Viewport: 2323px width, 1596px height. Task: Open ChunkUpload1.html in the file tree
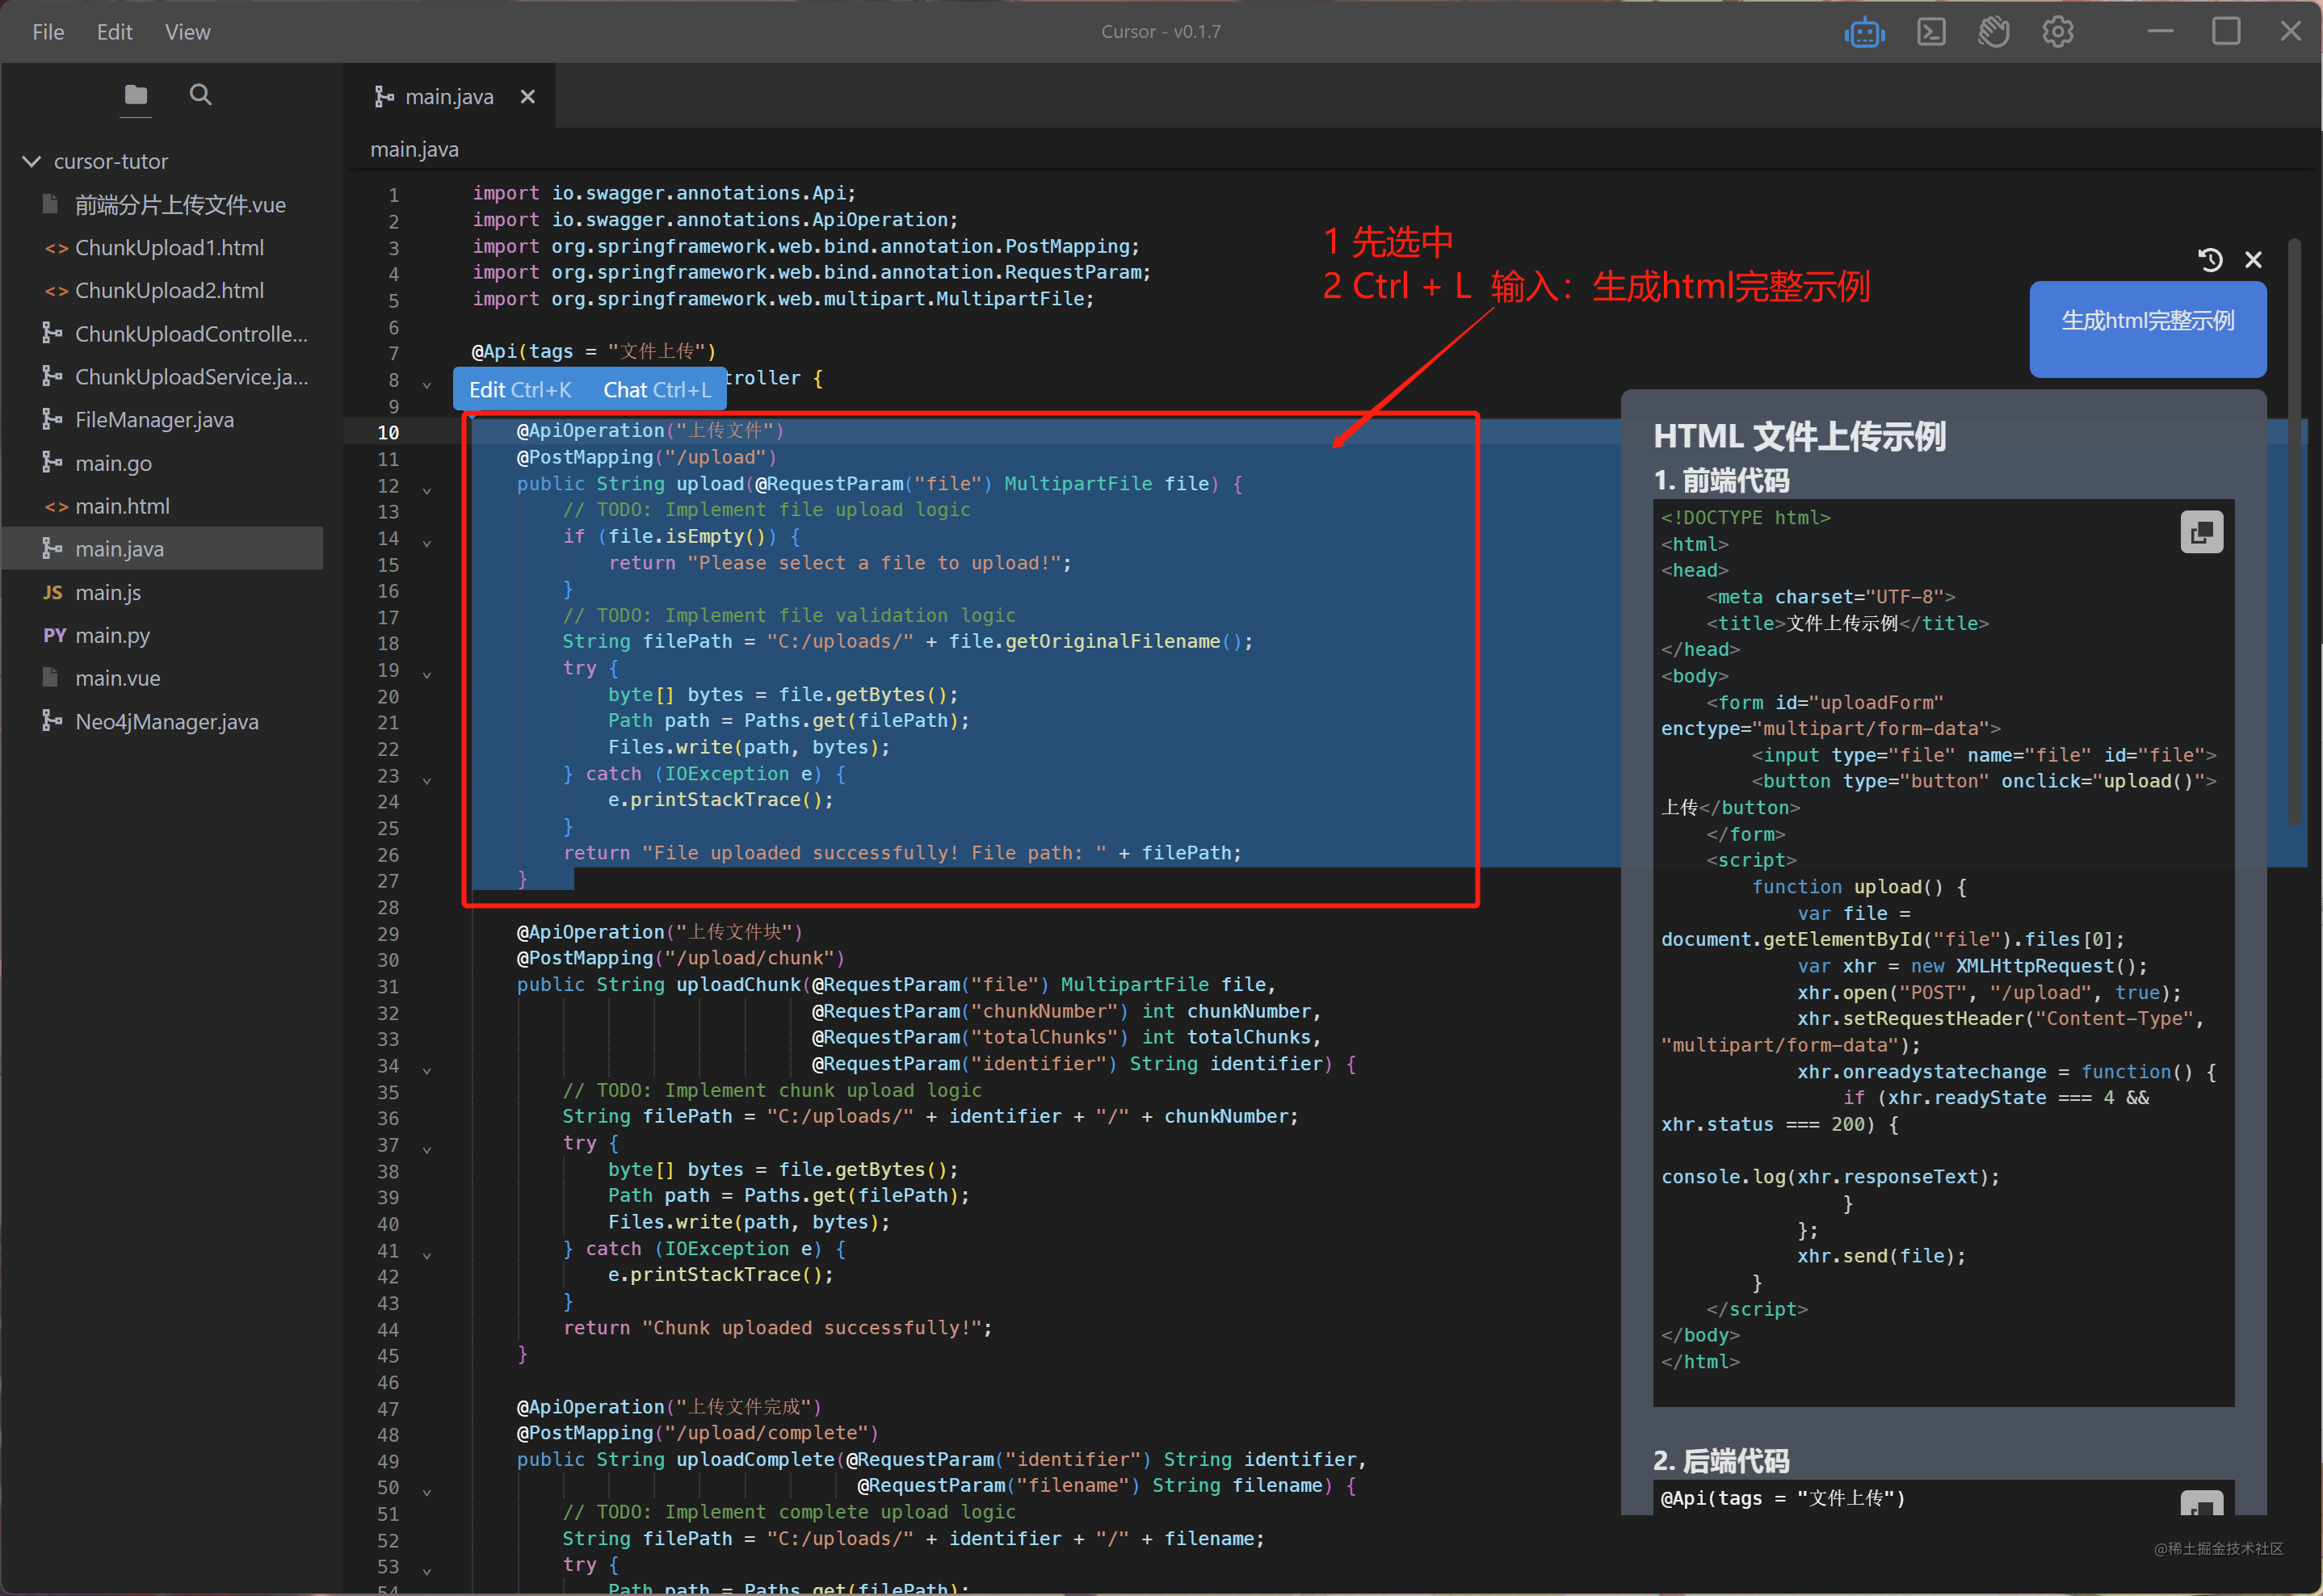(169, 248)
